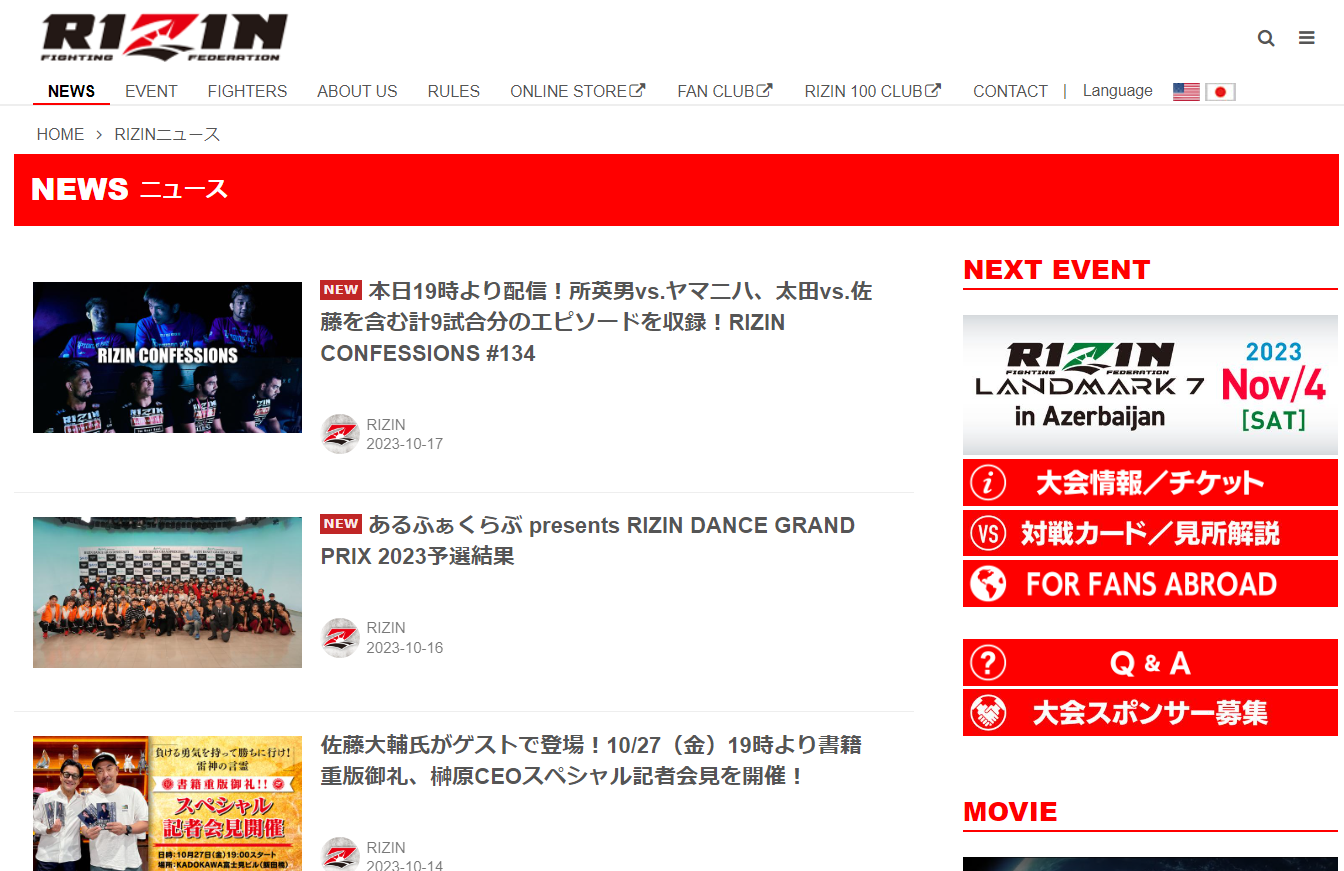The width and height of the screenshot is (1344, 871).
Task: Click external link icon beside FAN CLUB
Action: click(765, 90)
